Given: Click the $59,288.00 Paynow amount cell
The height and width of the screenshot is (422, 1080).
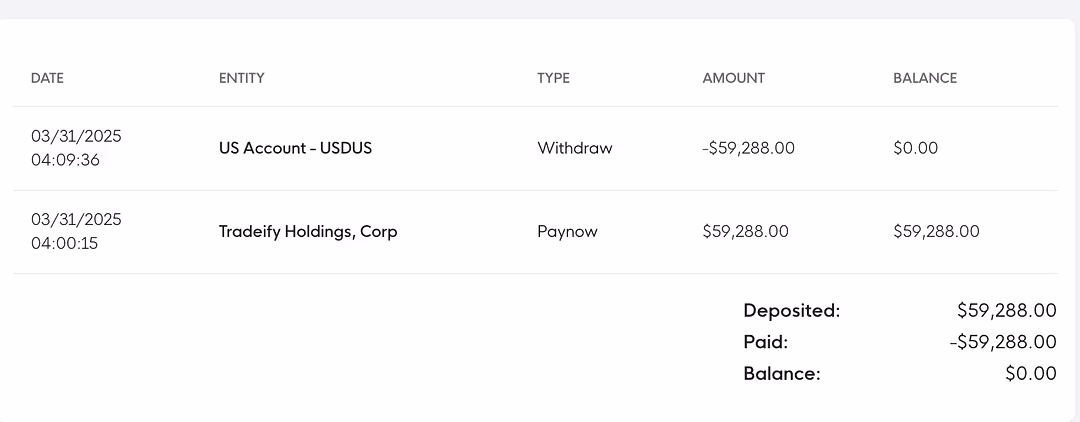Looking at the screenshot, I should tap(745, 232).
